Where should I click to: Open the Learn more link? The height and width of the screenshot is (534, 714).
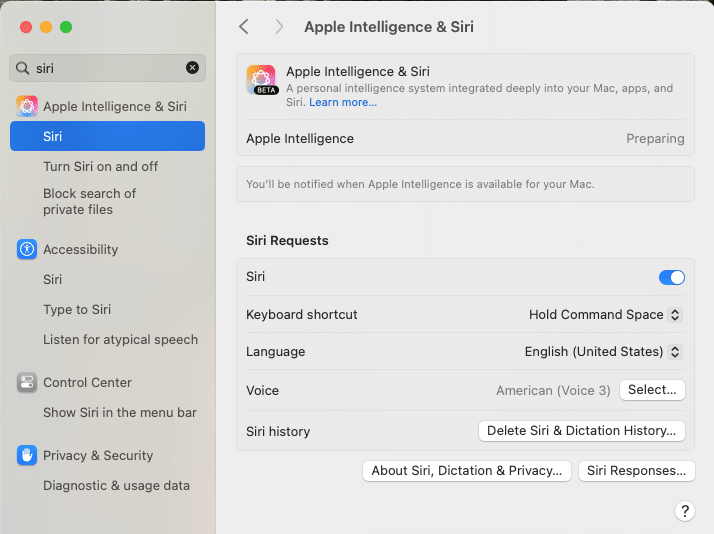[x=343, y=102]
